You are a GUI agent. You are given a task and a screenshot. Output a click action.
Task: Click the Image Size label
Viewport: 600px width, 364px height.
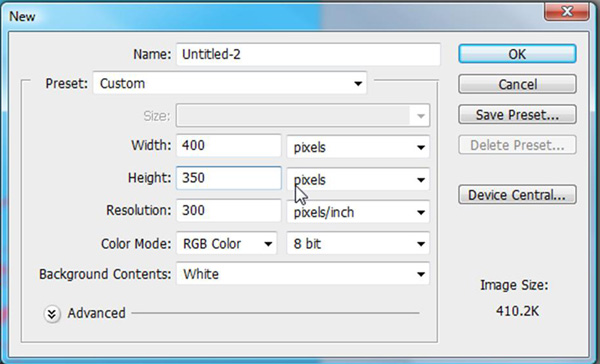(x=514, y=285)
